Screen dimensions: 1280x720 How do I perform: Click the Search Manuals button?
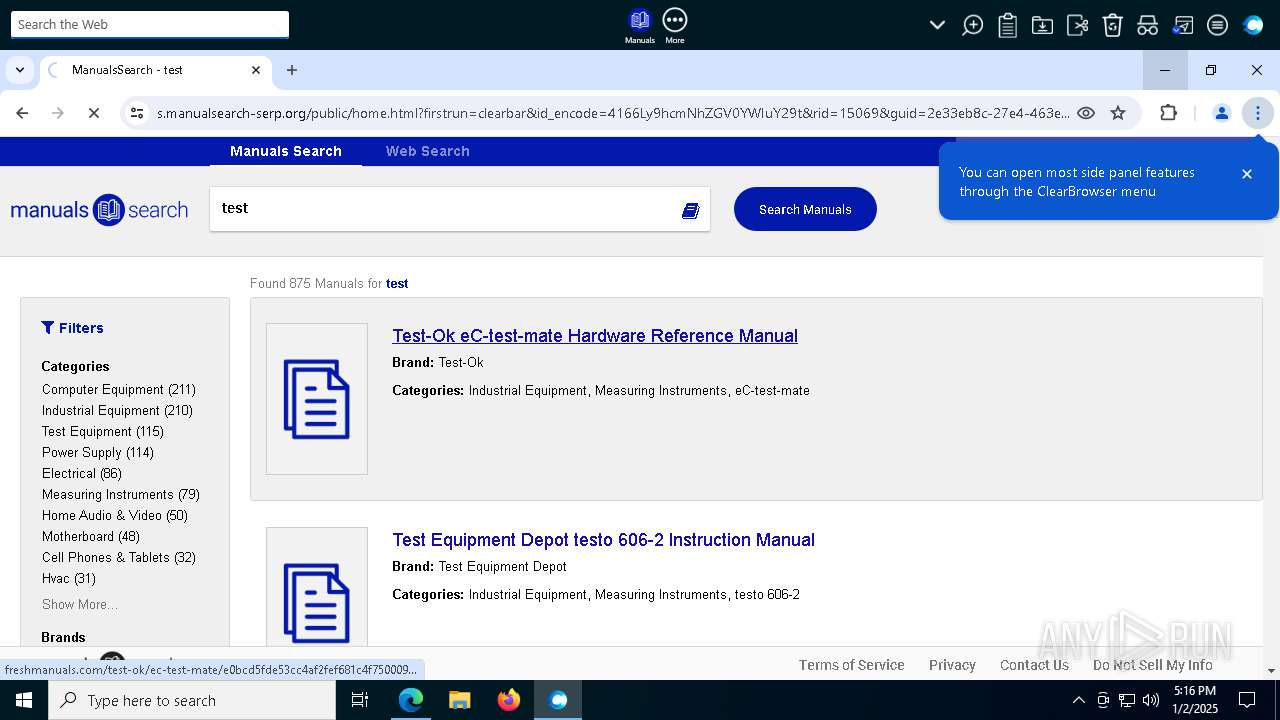coord(805,209)
